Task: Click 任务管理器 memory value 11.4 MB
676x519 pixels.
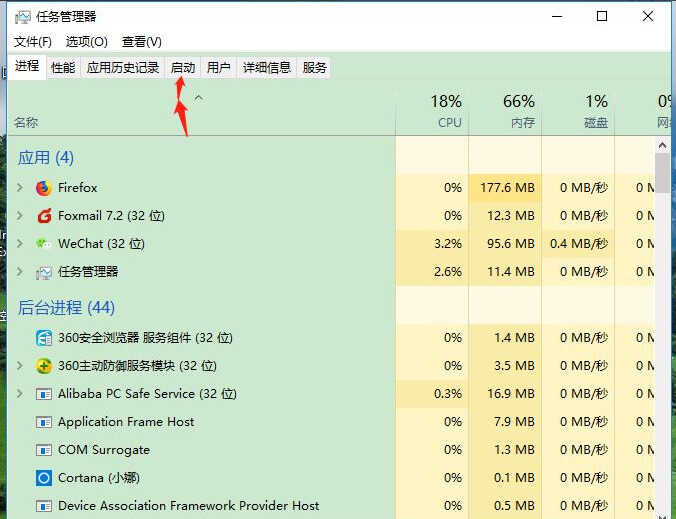Action: coord(511,272)
